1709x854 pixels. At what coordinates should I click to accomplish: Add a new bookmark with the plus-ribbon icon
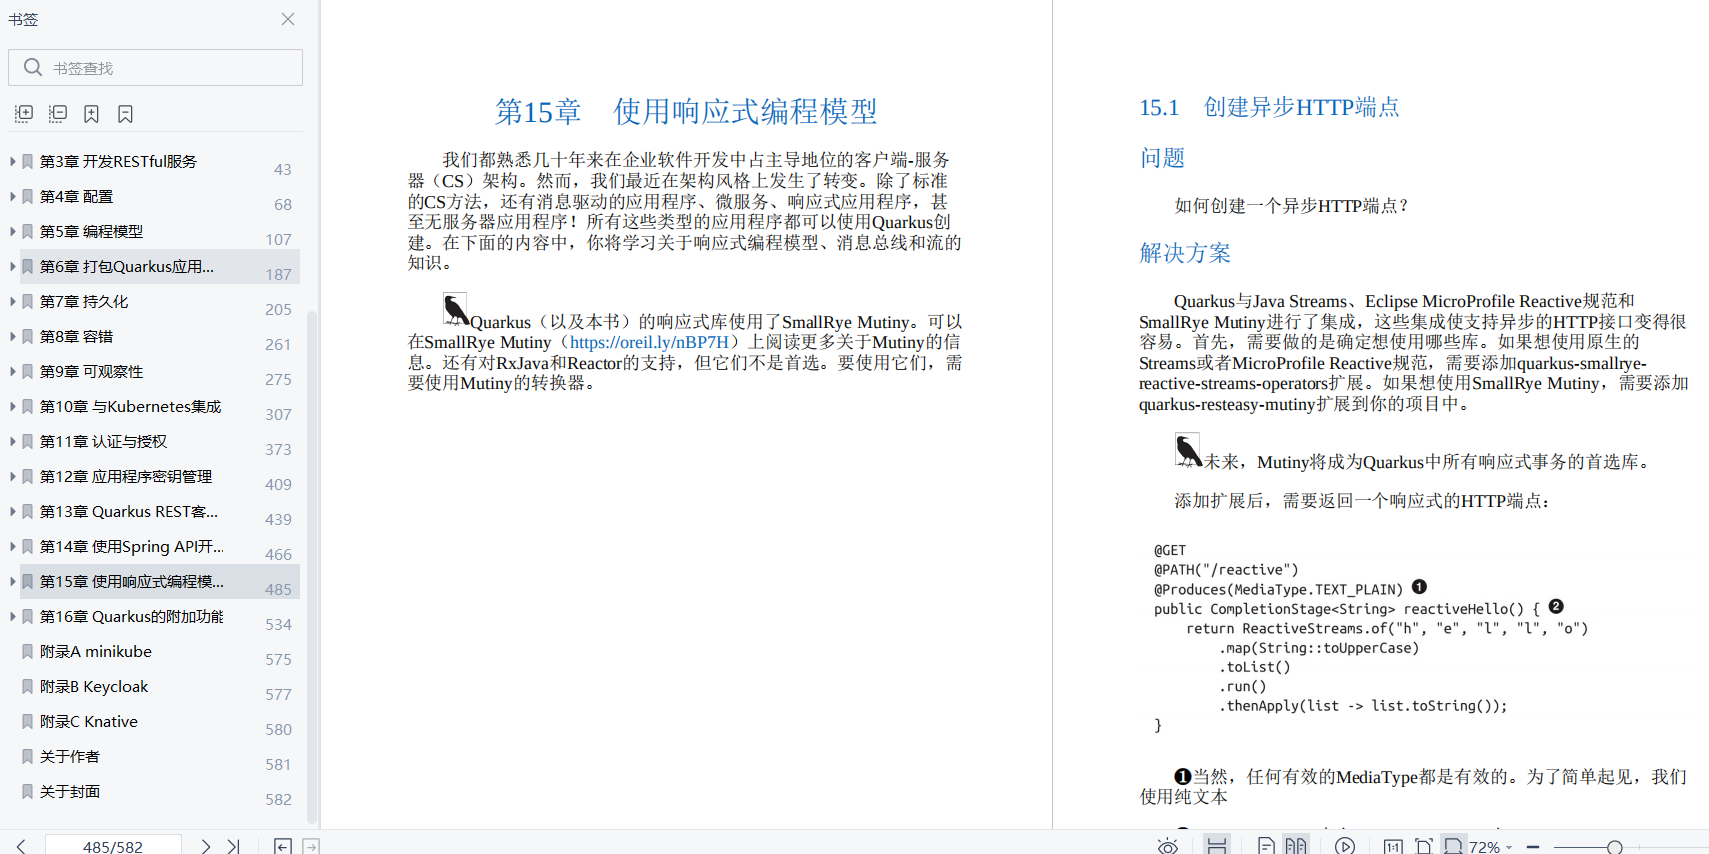91,114
